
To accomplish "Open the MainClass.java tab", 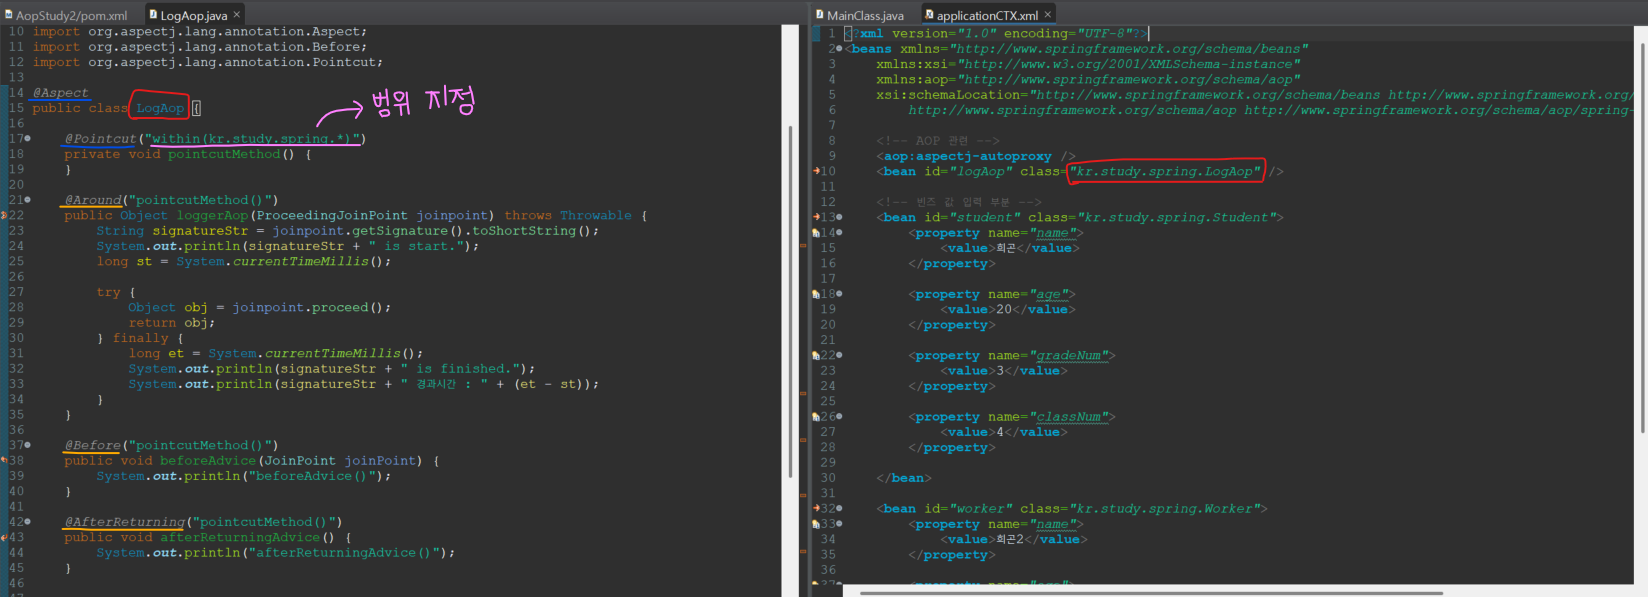I will click(x=858, y=15).
